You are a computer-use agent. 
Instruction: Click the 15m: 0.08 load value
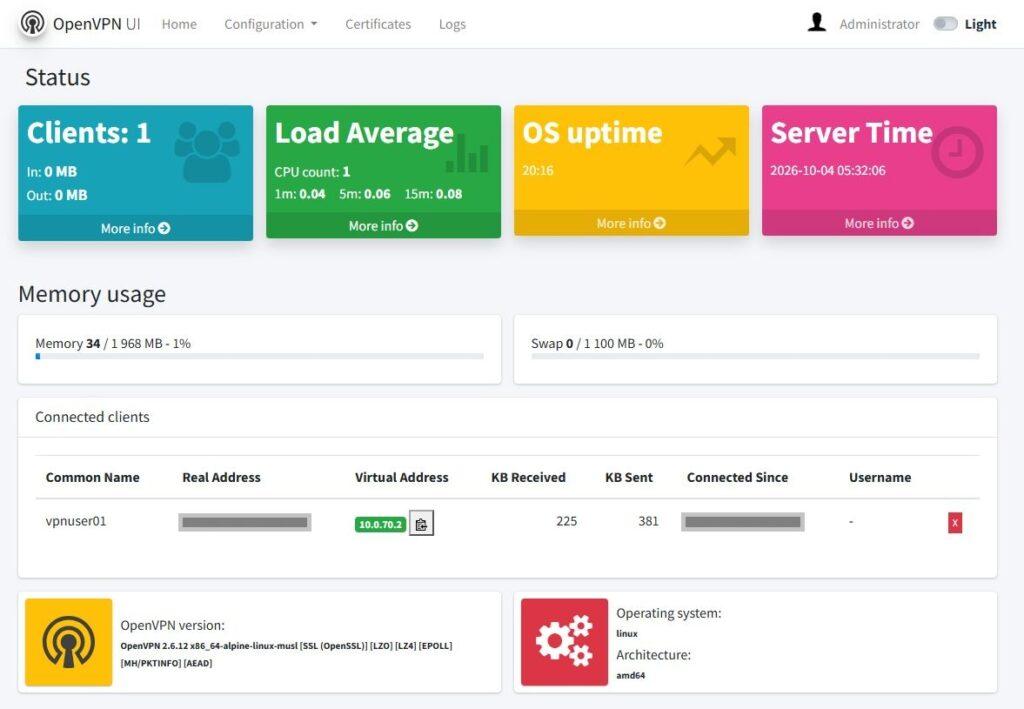433,194
